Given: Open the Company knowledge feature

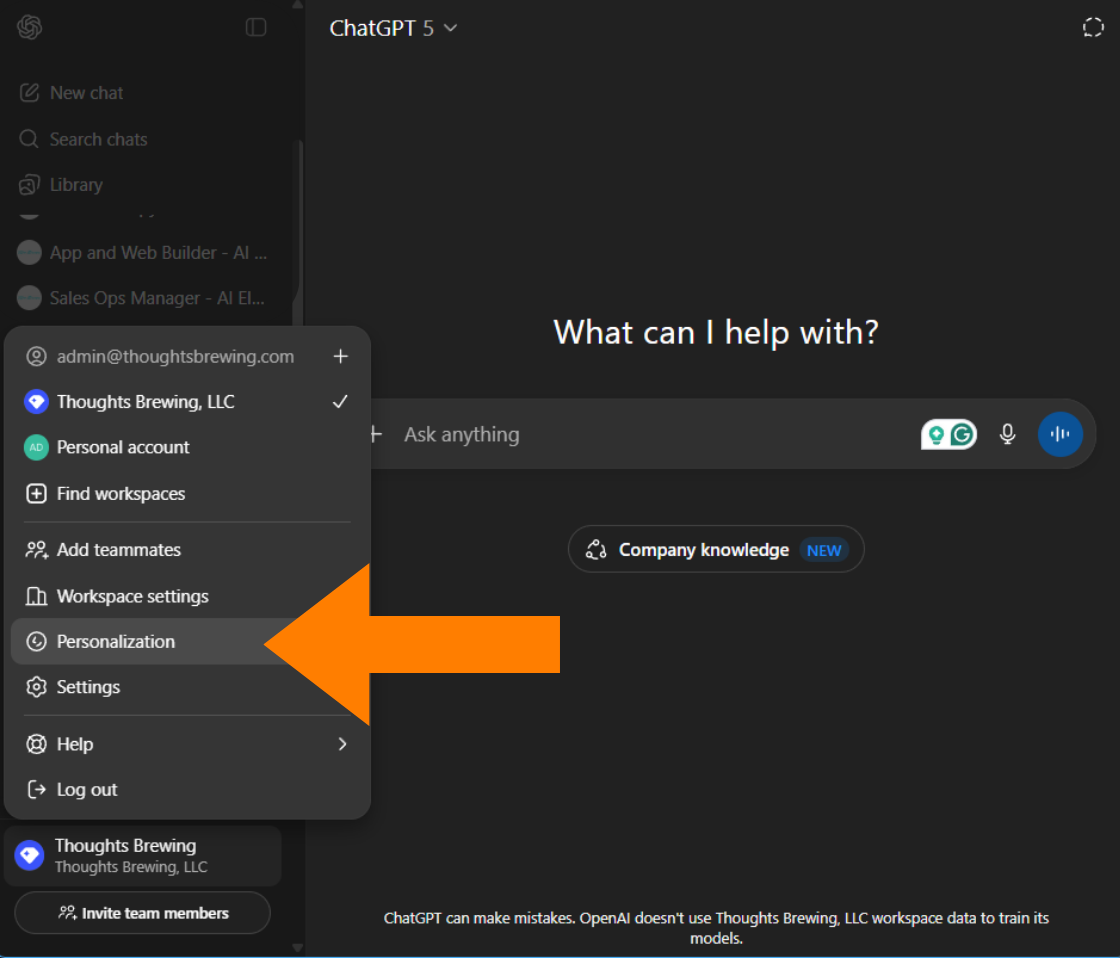Looking at the screenshot, I should [x=715, y=549].
